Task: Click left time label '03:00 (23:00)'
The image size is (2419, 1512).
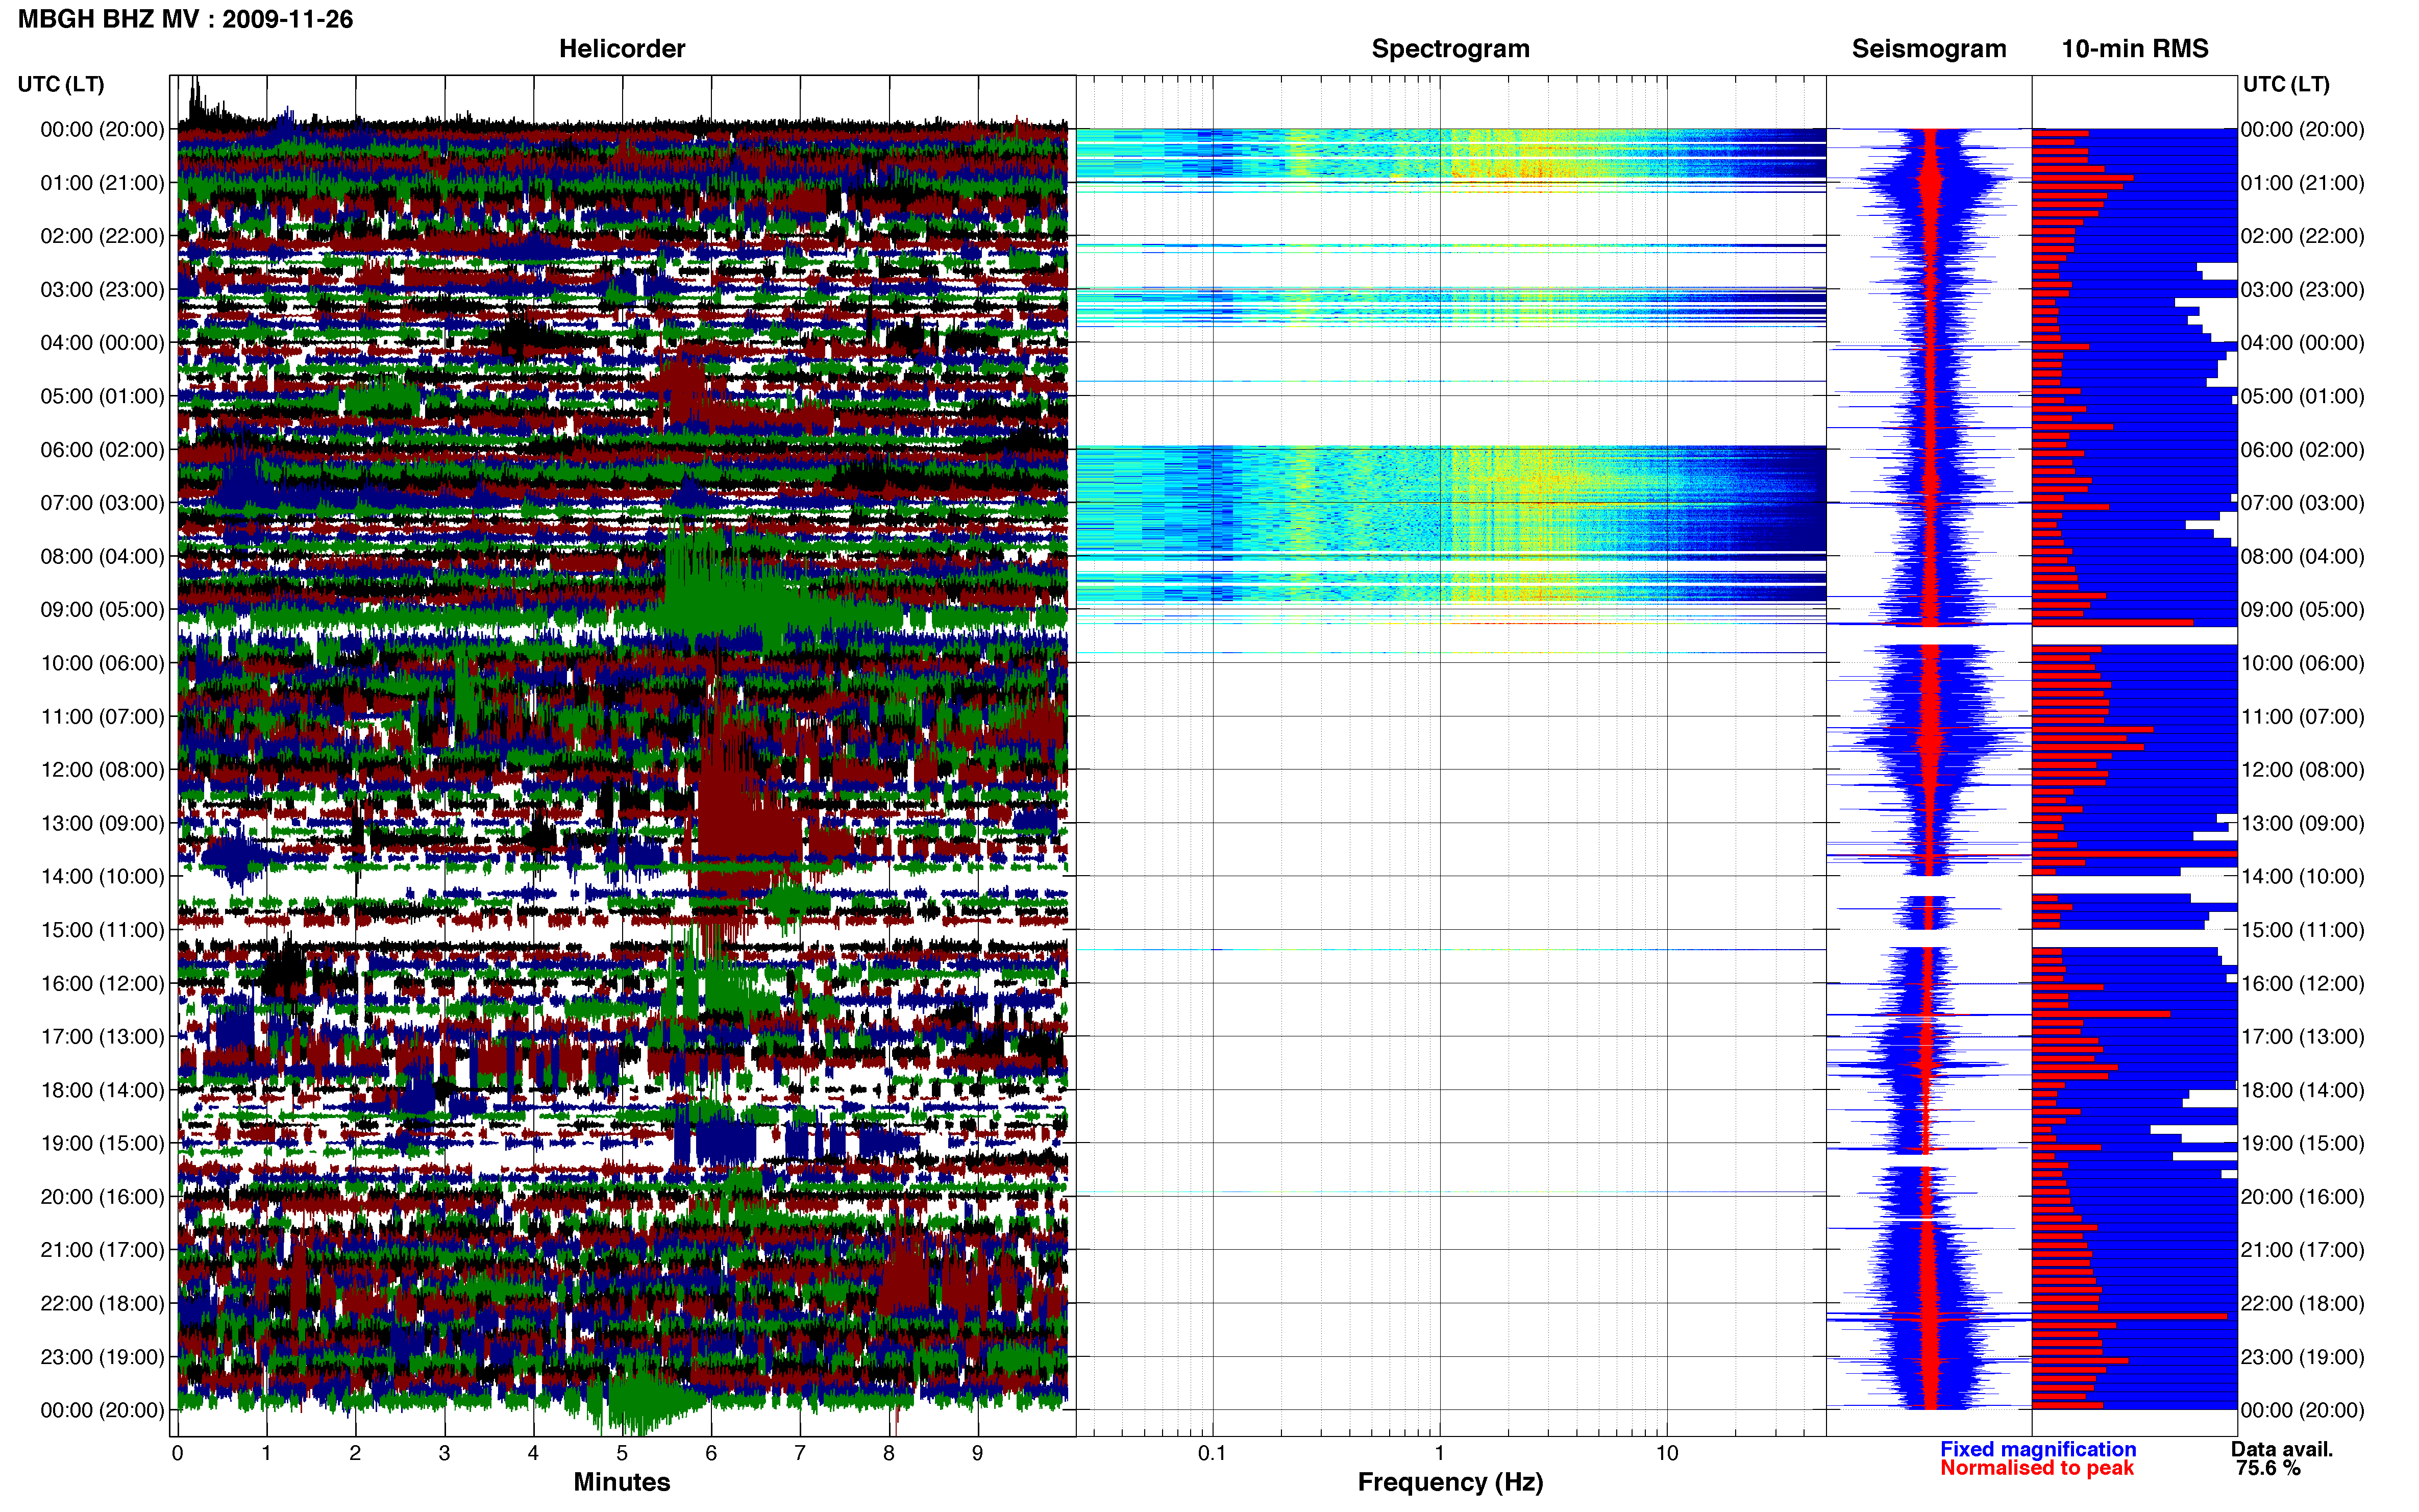Action: pos(102,290)
